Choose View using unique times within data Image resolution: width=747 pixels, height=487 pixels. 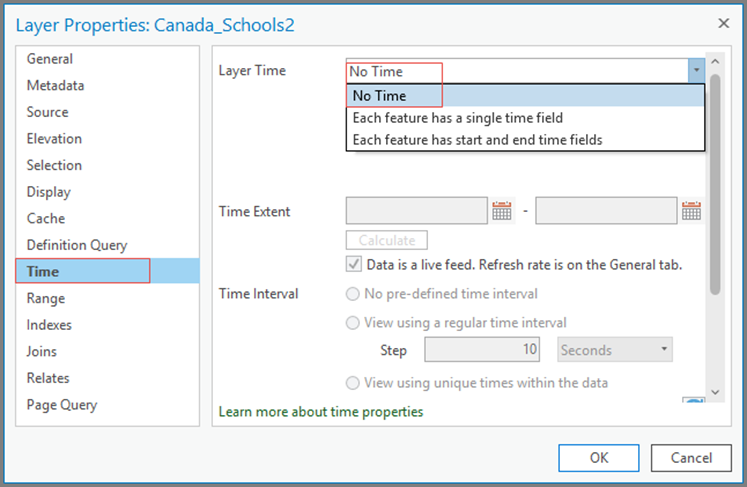pos(353,383)
